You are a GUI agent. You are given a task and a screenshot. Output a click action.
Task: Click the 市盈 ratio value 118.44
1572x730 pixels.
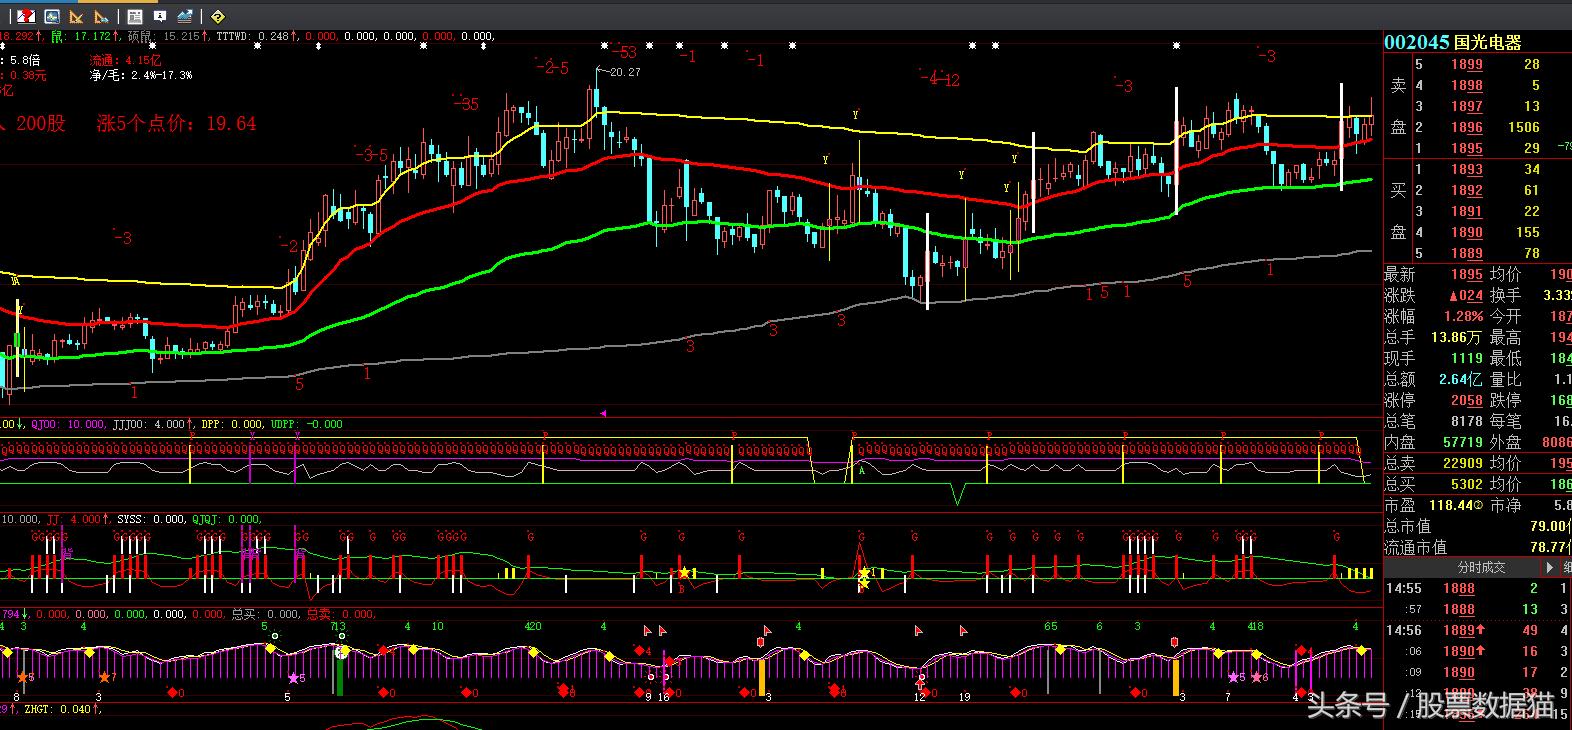coord(1453,506)
